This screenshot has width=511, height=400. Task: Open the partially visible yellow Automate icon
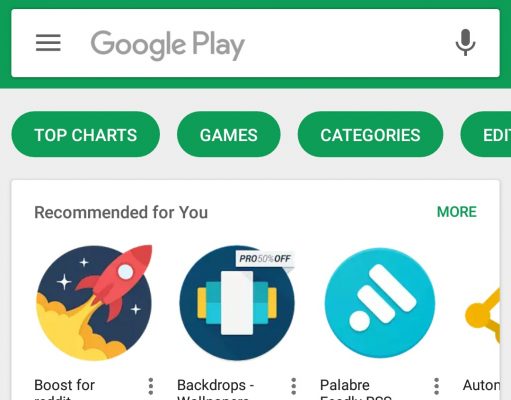pyautogui.click(x=482, y=315)
